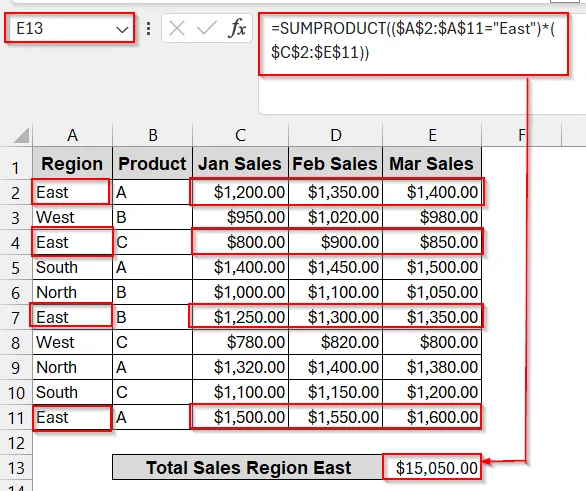Screen dimensions: 586x491
Task: Confirm the formula with the checkmark icon
Action: click(x=207, y=28)
